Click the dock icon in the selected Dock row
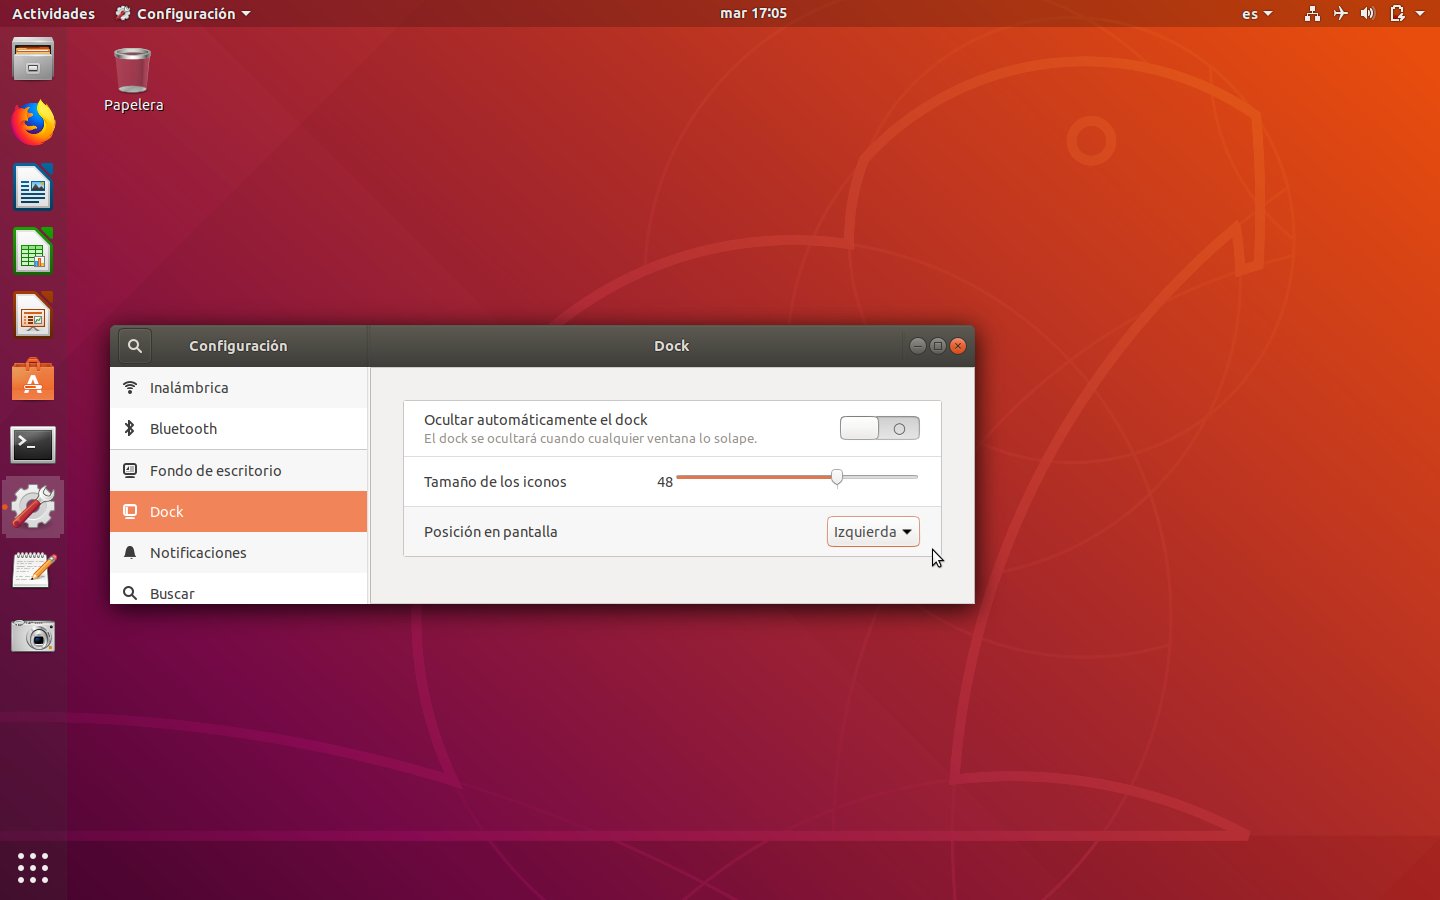 (x=130, y=511)
